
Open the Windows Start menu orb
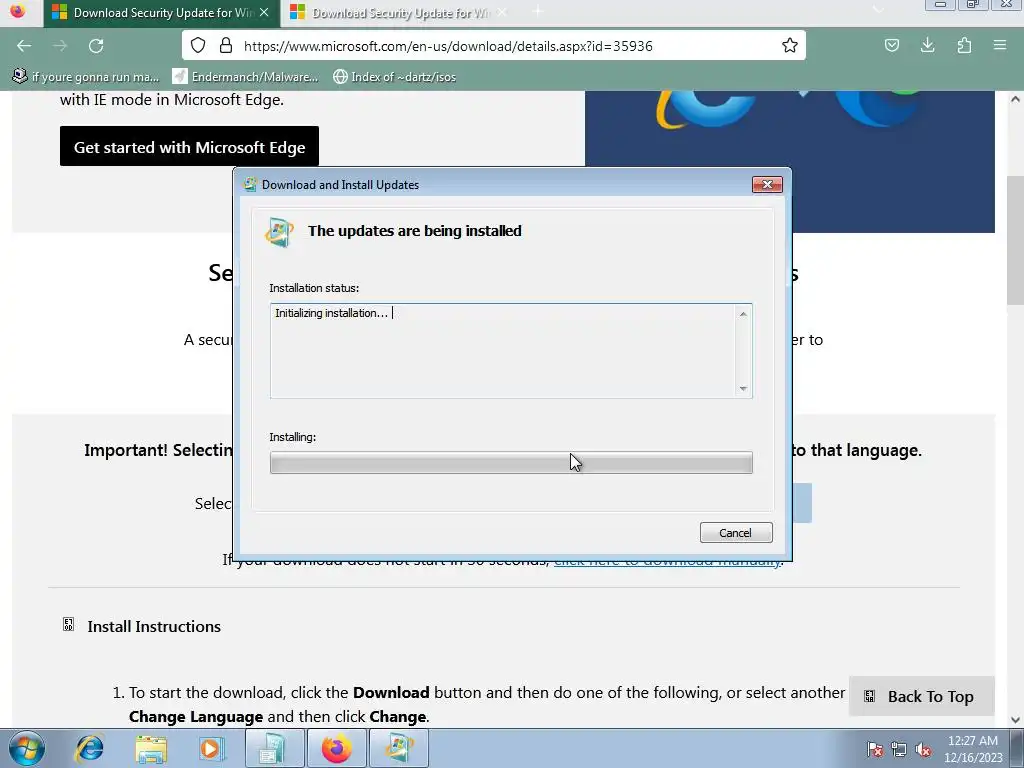pos(26,748)
